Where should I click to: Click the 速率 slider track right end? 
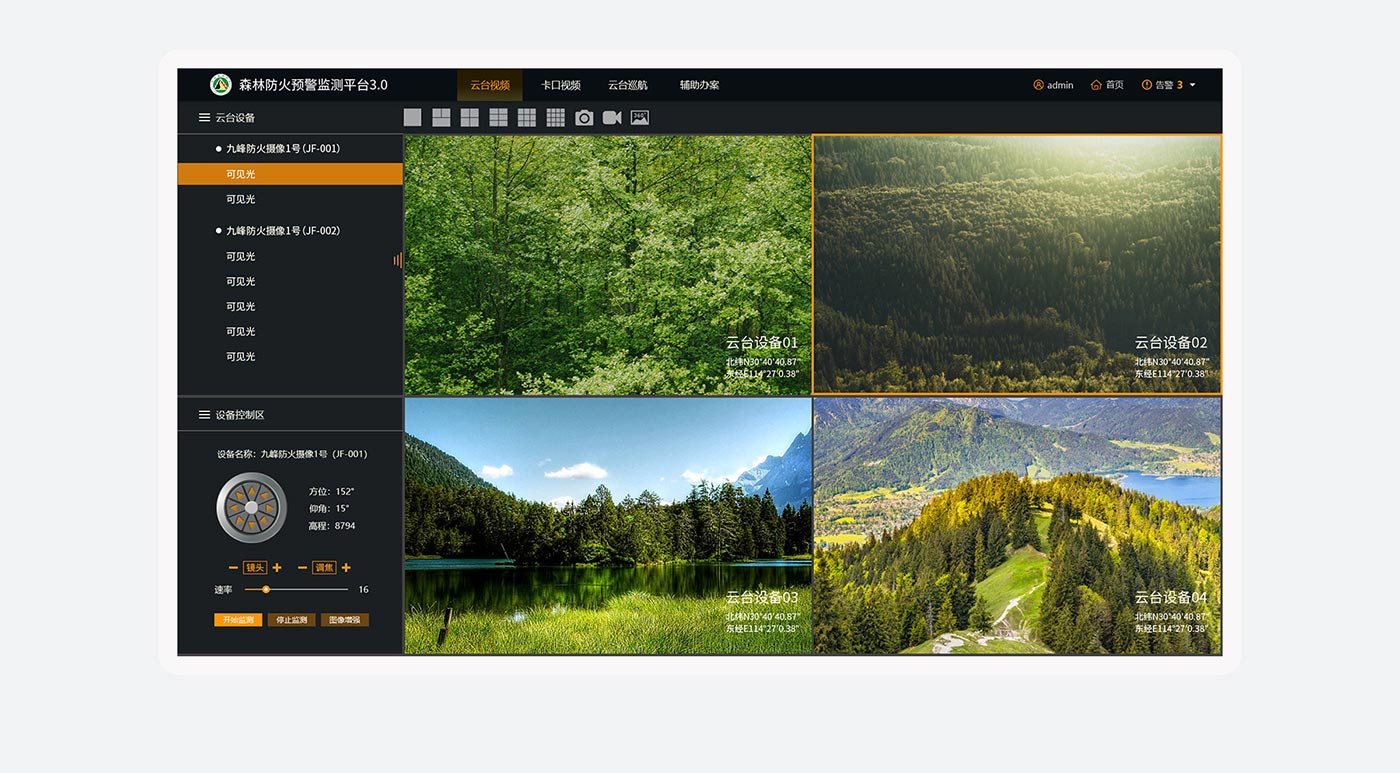click(345, 590)
